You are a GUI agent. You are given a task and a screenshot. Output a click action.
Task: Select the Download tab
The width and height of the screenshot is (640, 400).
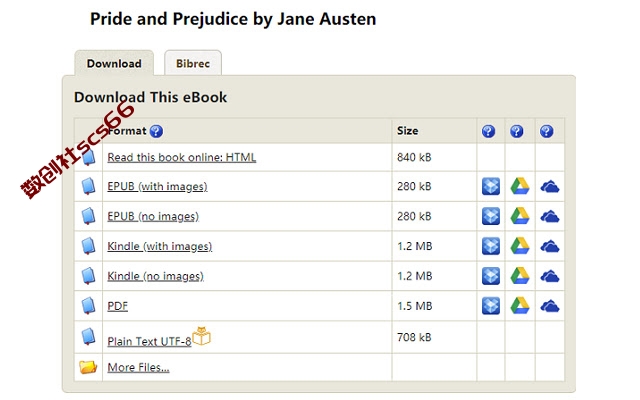[x=114, y=64]
